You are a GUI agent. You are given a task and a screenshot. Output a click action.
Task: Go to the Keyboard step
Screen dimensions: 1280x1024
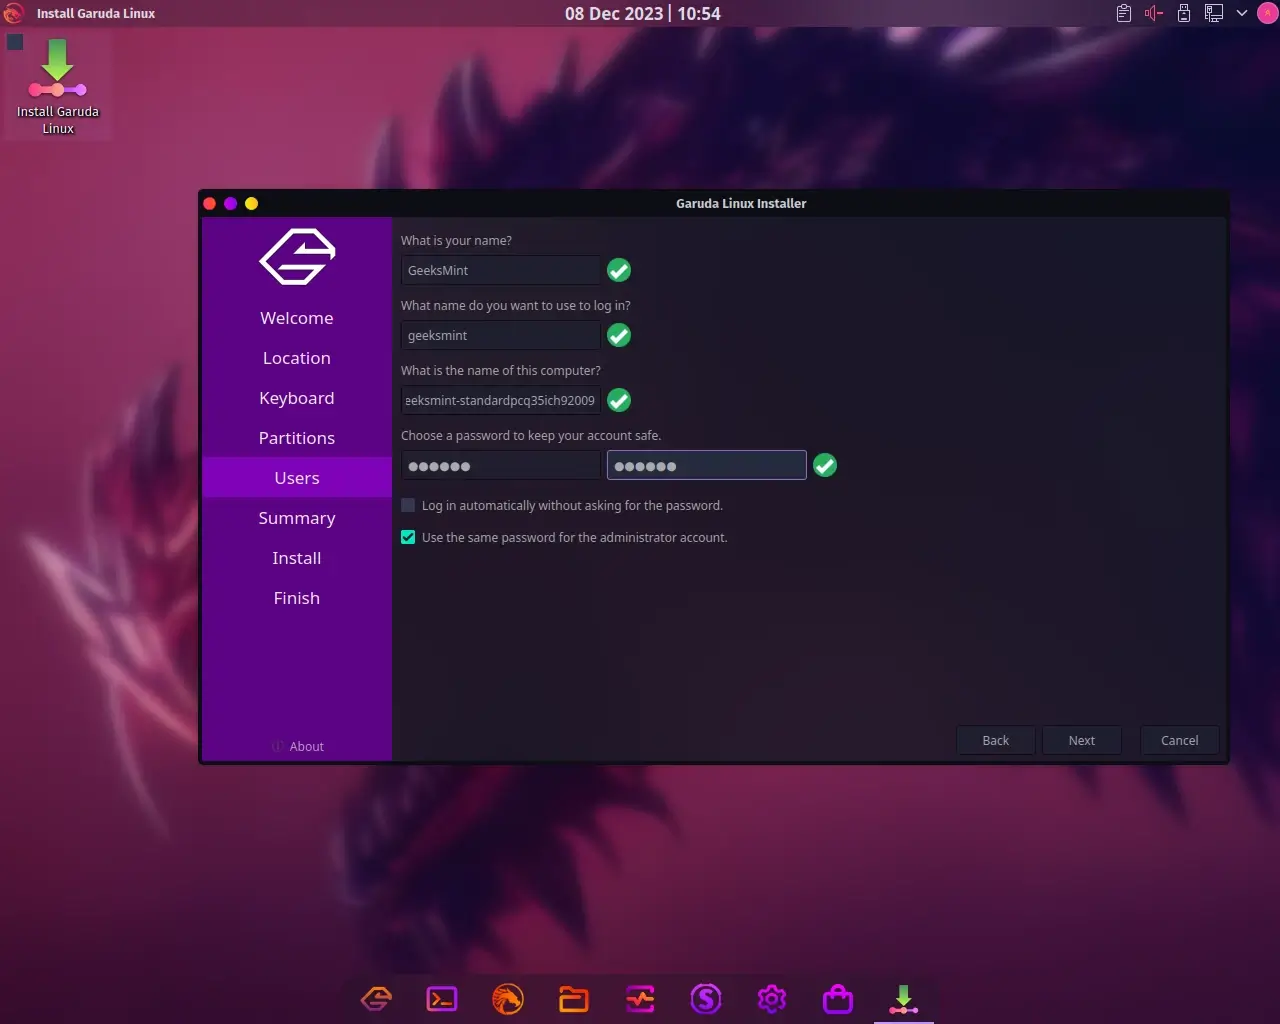297,398
